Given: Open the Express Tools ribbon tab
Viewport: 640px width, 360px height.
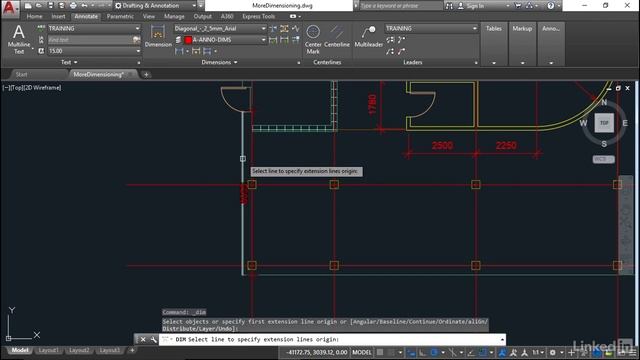Looking at the screenshot, I should click(x=258, y=16).
